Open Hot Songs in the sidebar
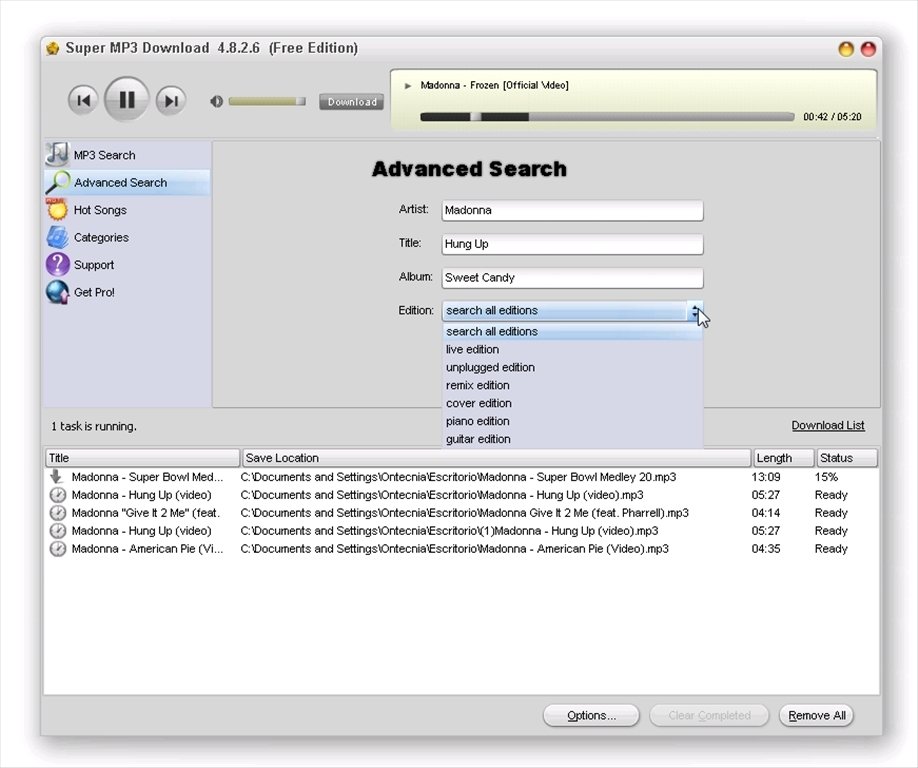 point(127,210)
